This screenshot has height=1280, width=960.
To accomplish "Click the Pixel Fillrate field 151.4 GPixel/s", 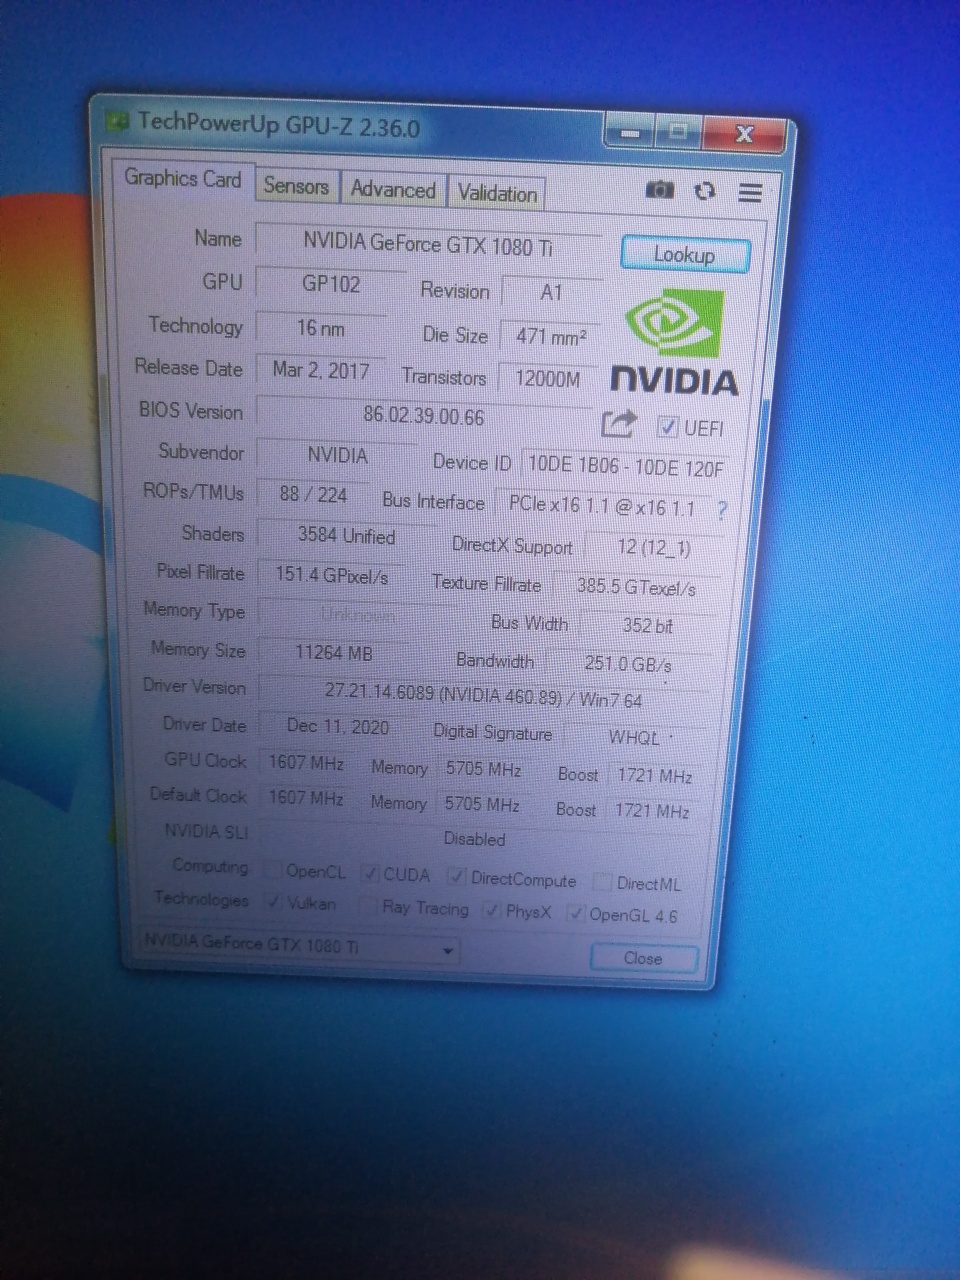I will click(331, 575).
